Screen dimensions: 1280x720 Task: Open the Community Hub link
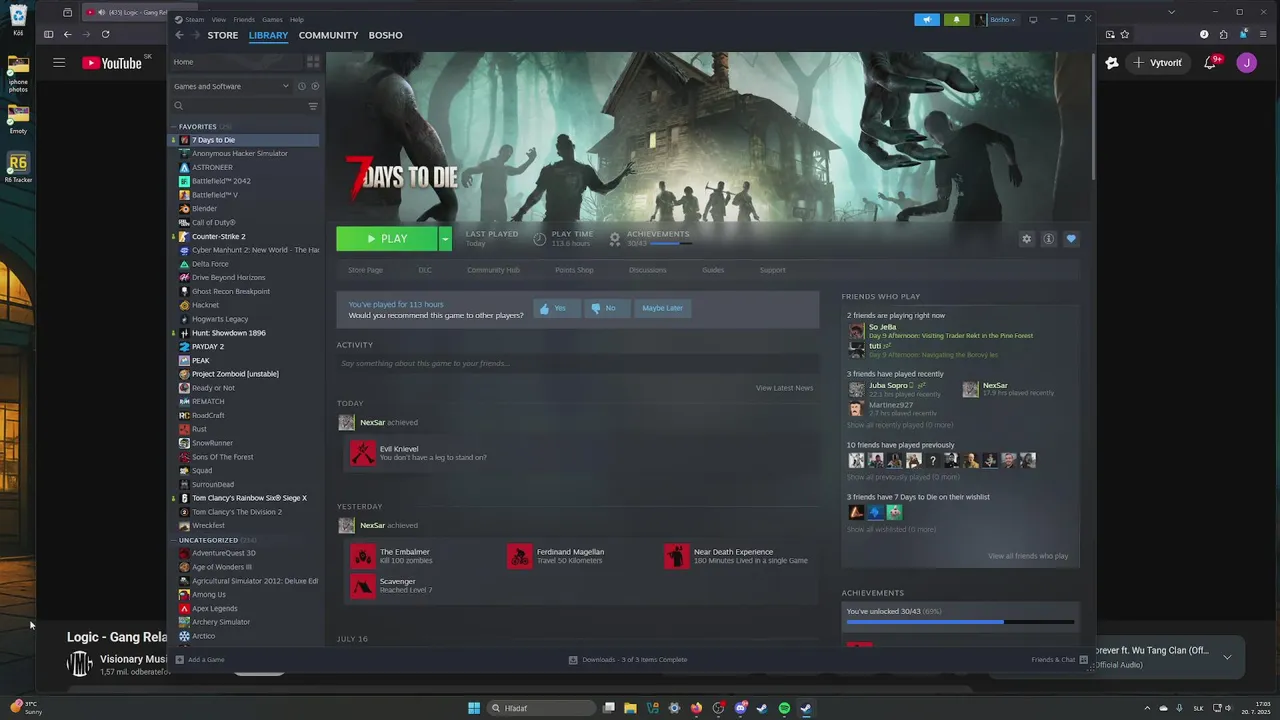point(493,270)
